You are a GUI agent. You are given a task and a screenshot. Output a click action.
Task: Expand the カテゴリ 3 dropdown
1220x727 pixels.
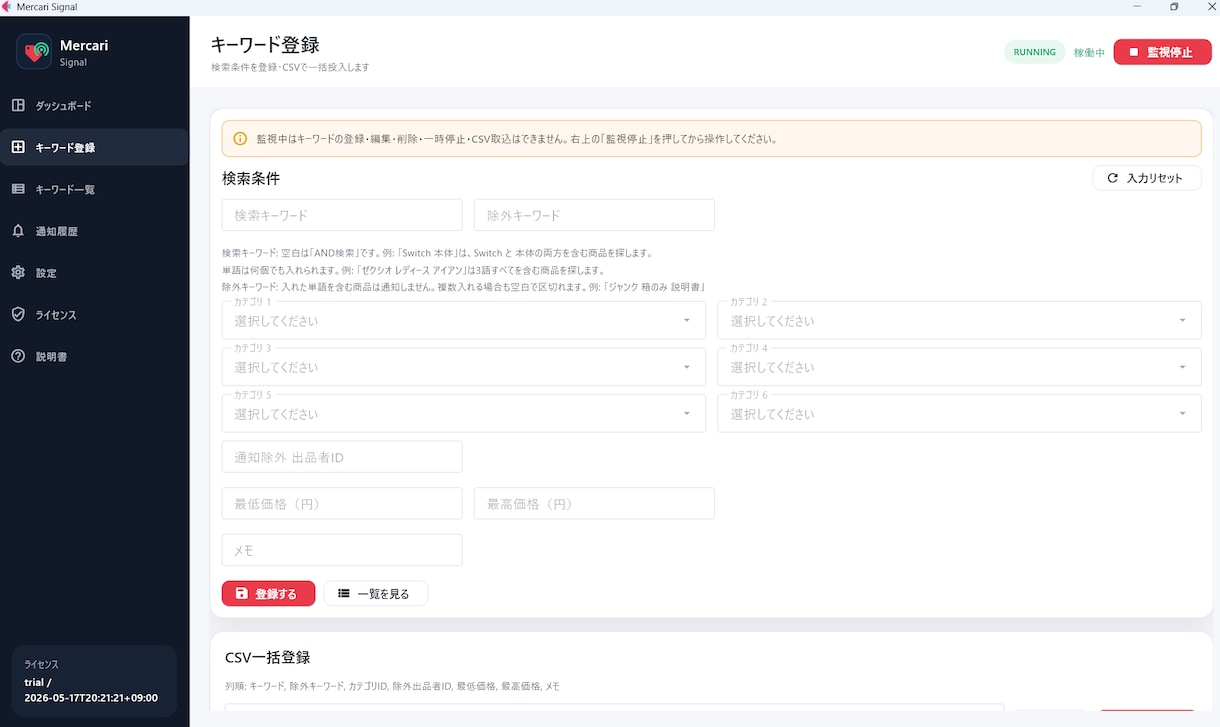(464, 367)
